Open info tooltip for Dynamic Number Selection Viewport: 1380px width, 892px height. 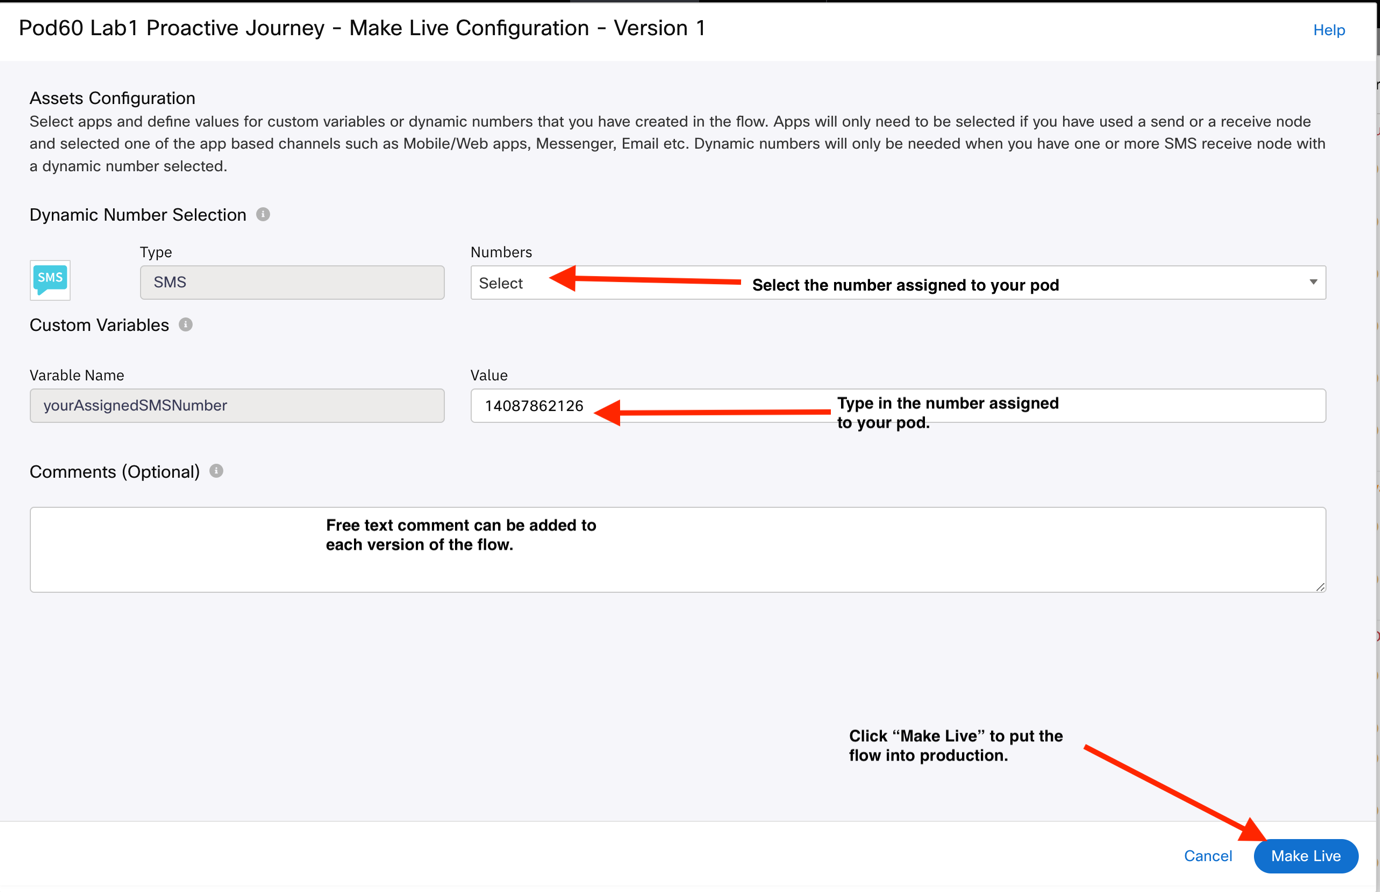[263, 214]
